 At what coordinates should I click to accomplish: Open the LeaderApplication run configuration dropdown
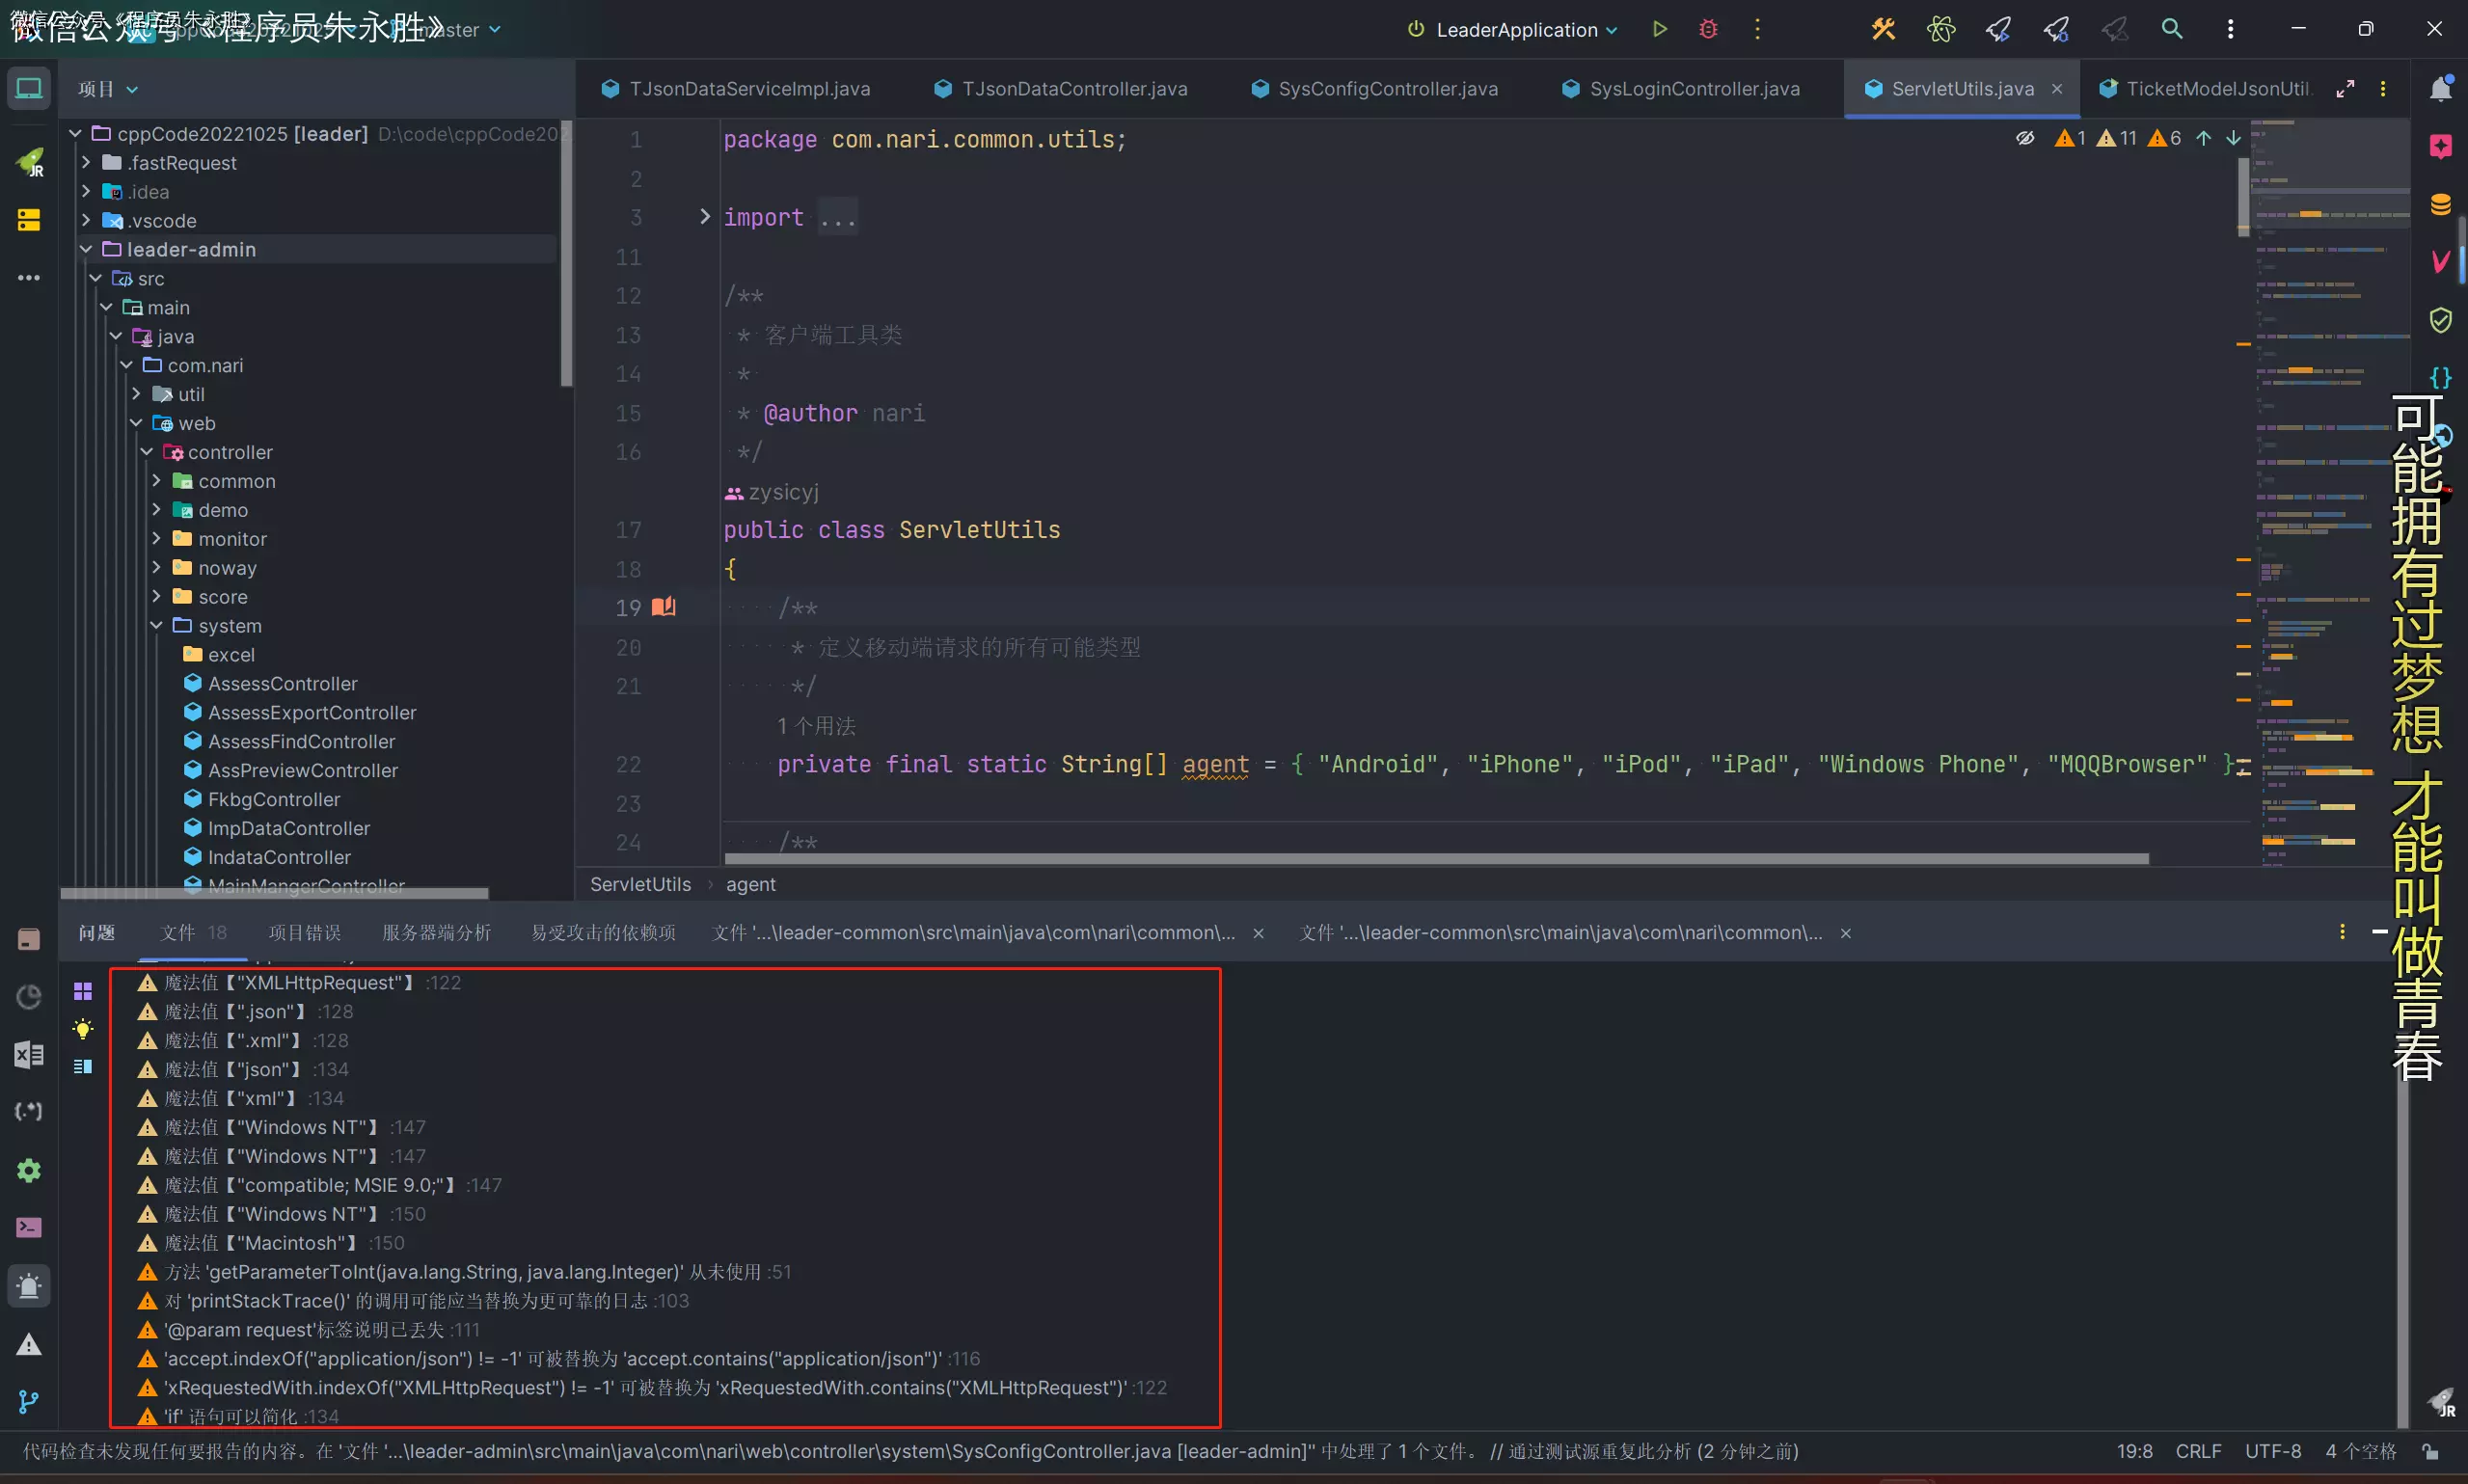click(x=1516, y=30)
